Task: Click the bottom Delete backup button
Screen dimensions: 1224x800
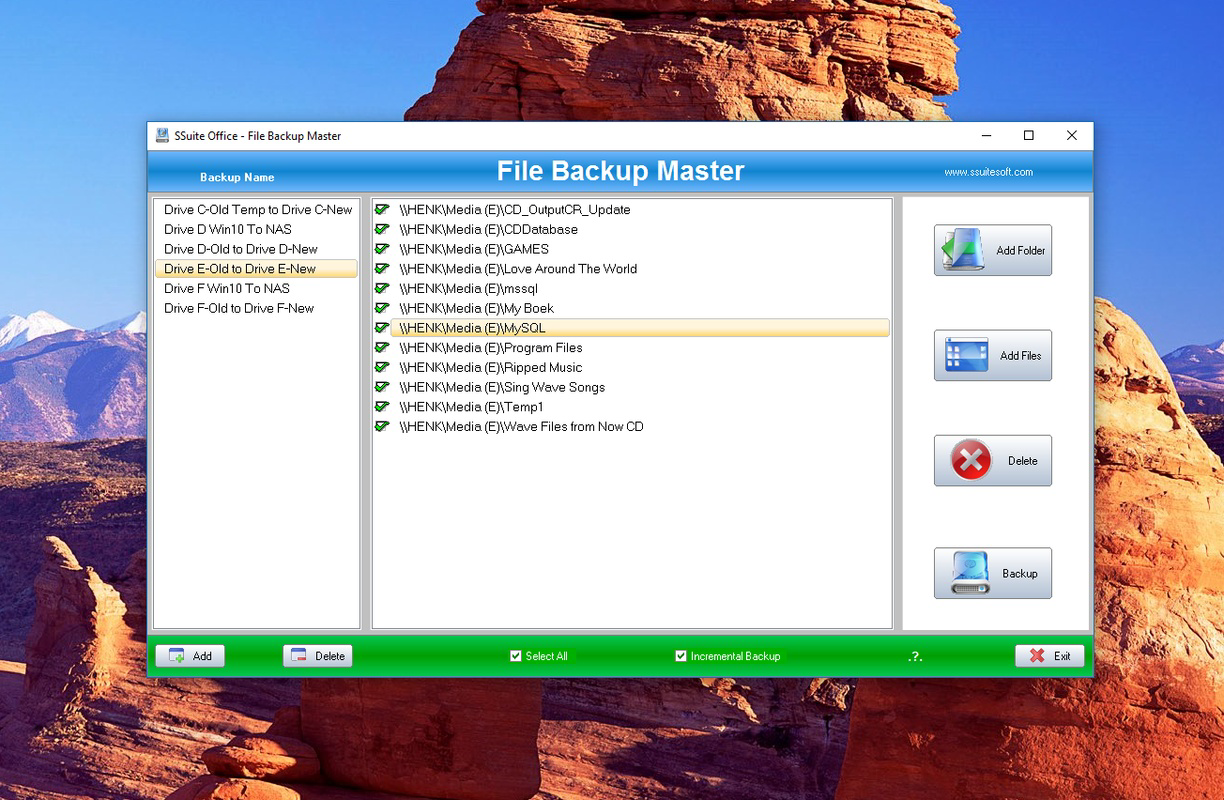Action: pos(318,656)
